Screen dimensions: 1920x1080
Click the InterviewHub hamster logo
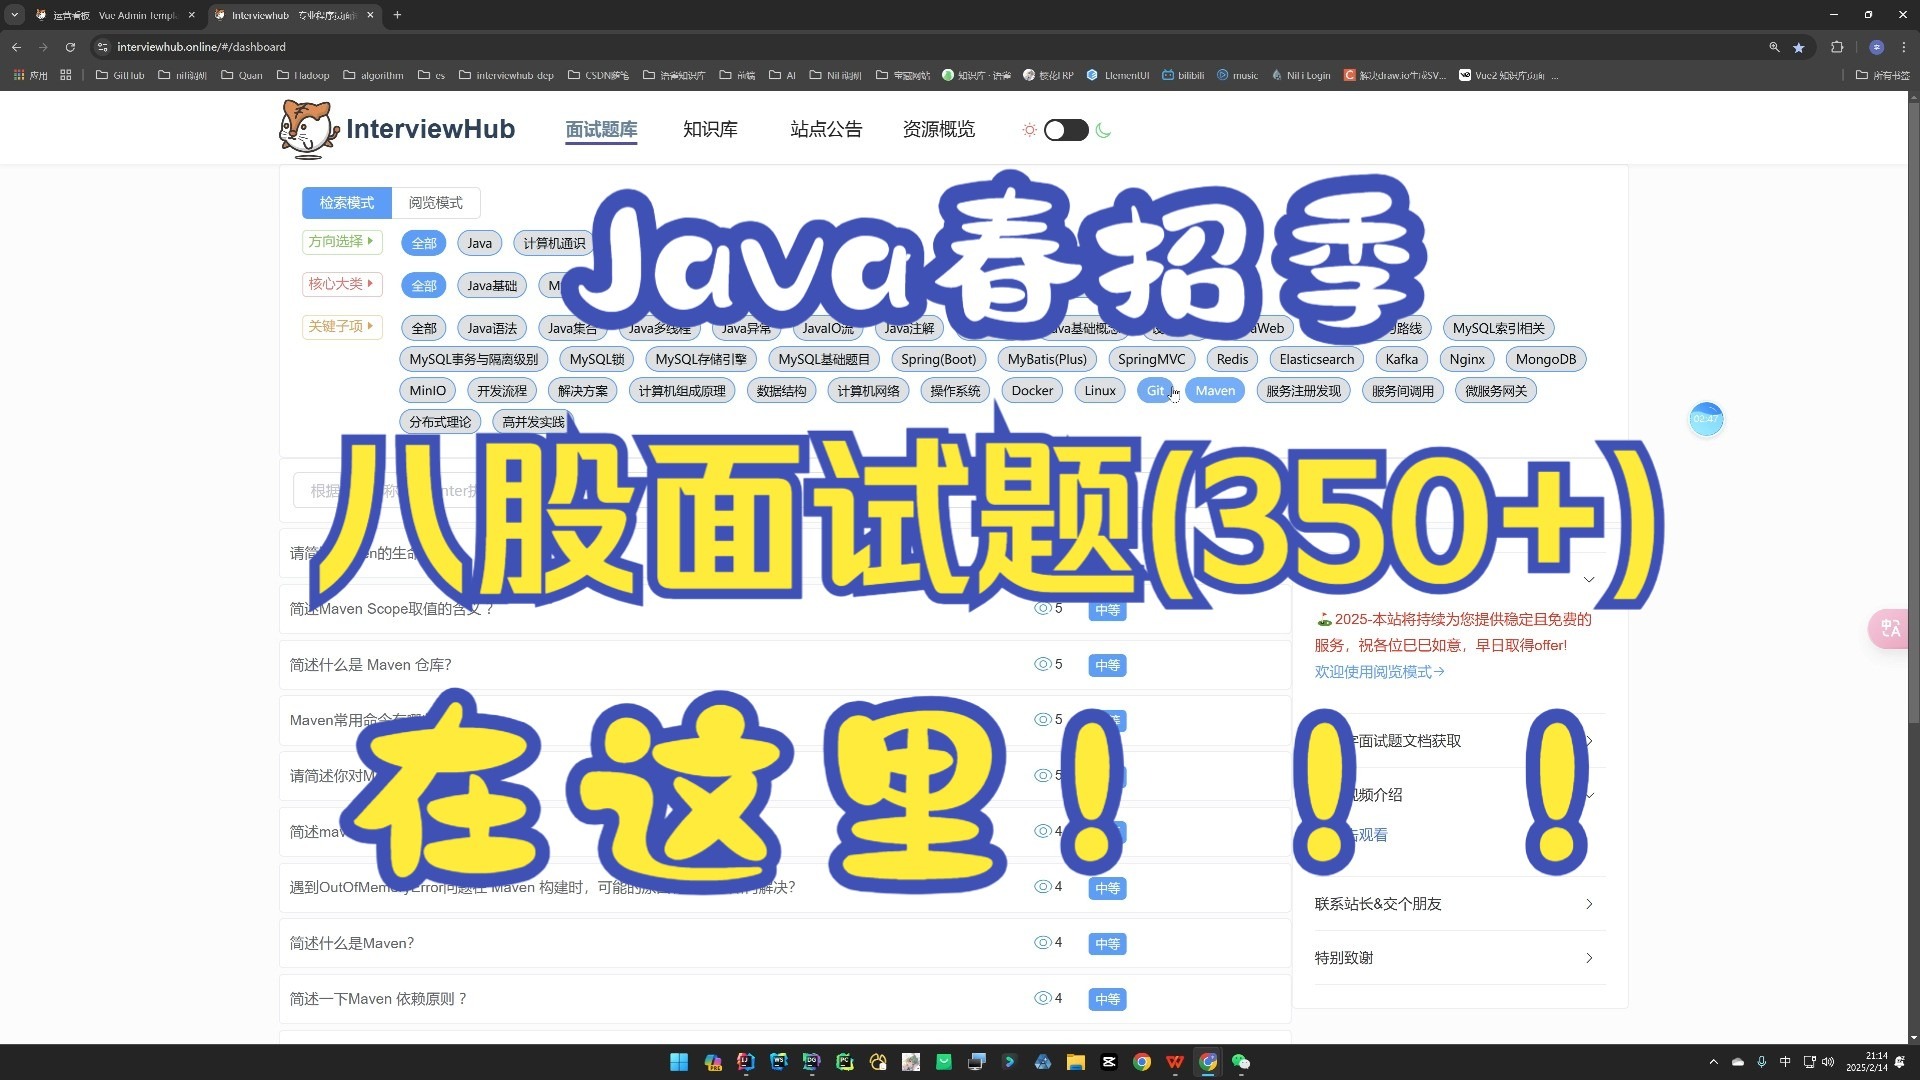(308, 128)
